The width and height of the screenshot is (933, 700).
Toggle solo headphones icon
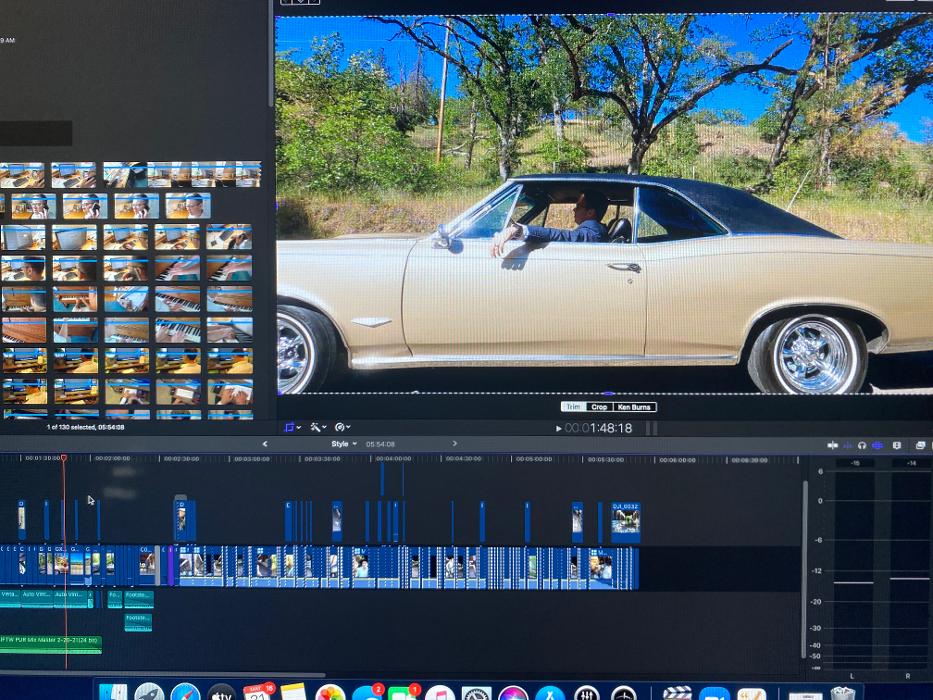coord(862,445)
